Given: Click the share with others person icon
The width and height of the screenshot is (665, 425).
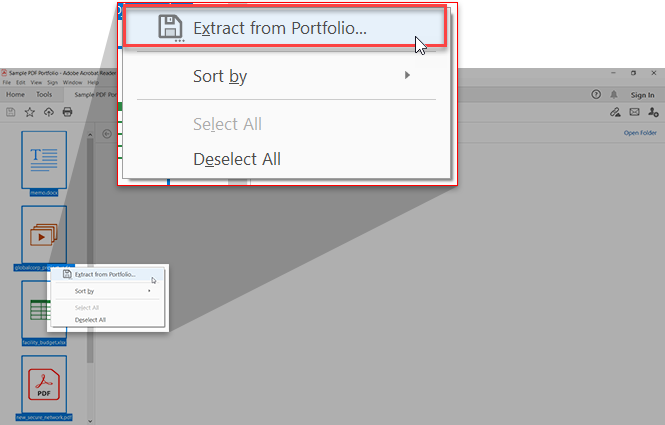Looking at the screenshot, I should tap(653, 112).
